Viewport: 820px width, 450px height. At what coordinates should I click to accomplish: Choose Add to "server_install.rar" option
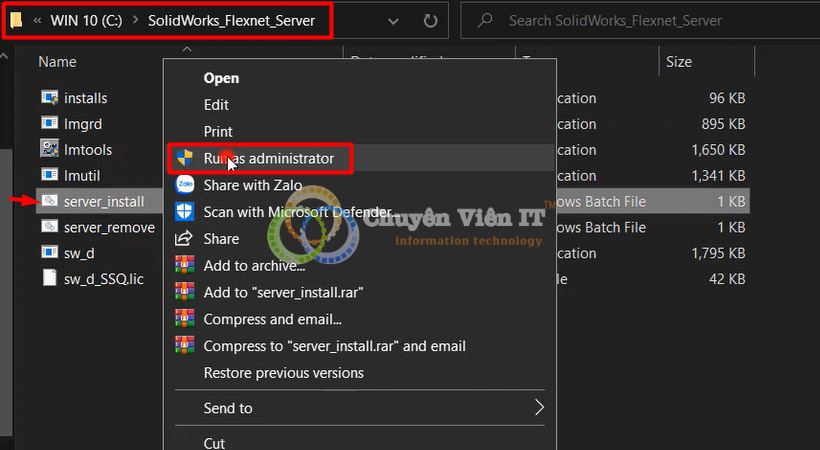(x=283, y=292)
